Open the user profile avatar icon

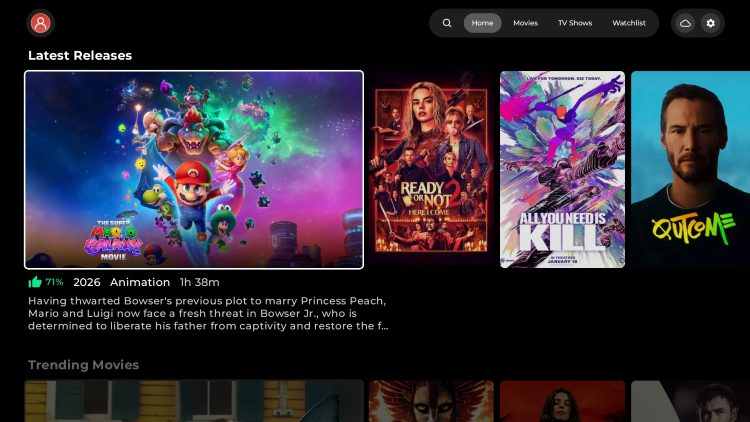[x=41, y=22]
